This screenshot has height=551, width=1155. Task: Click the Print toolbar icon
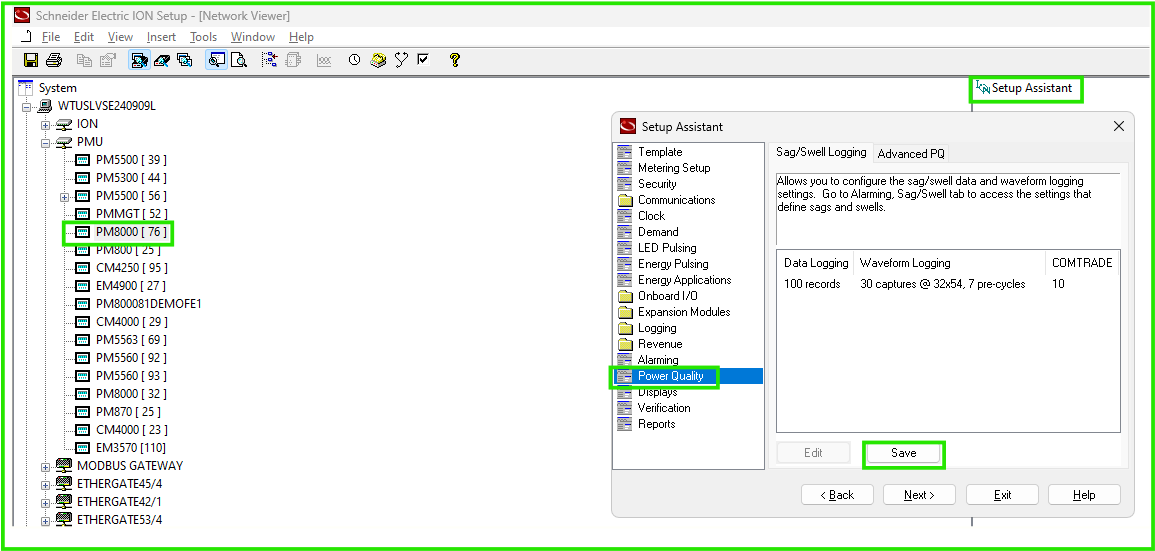pos(54,60)
